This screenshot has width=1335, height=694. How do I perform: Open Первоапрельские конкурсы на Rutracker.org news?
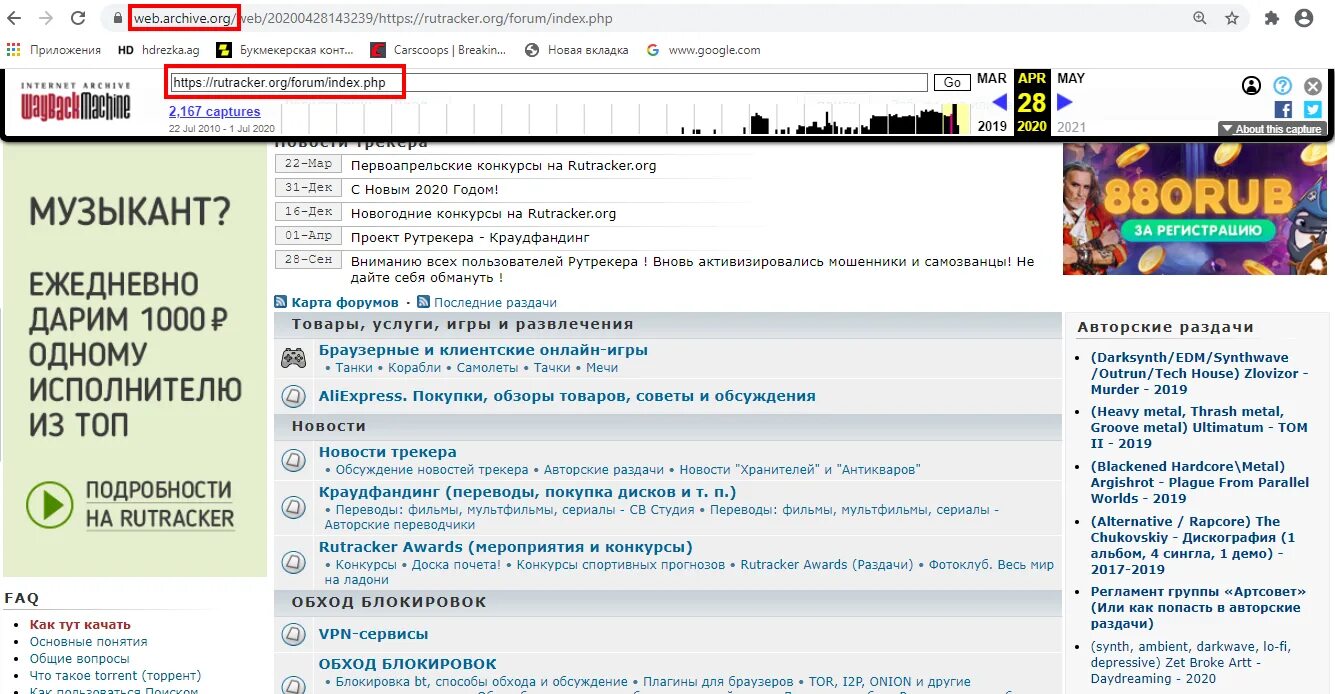click(503, 166)
